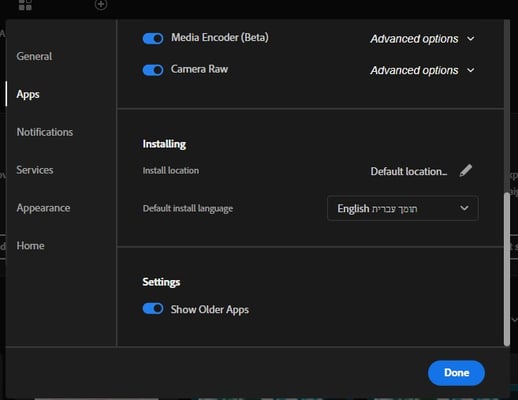Click the preferences dialog vertical scrollbar
This screenshot has height=400, width=518.
pyautogui.click(x=507, y=269)
